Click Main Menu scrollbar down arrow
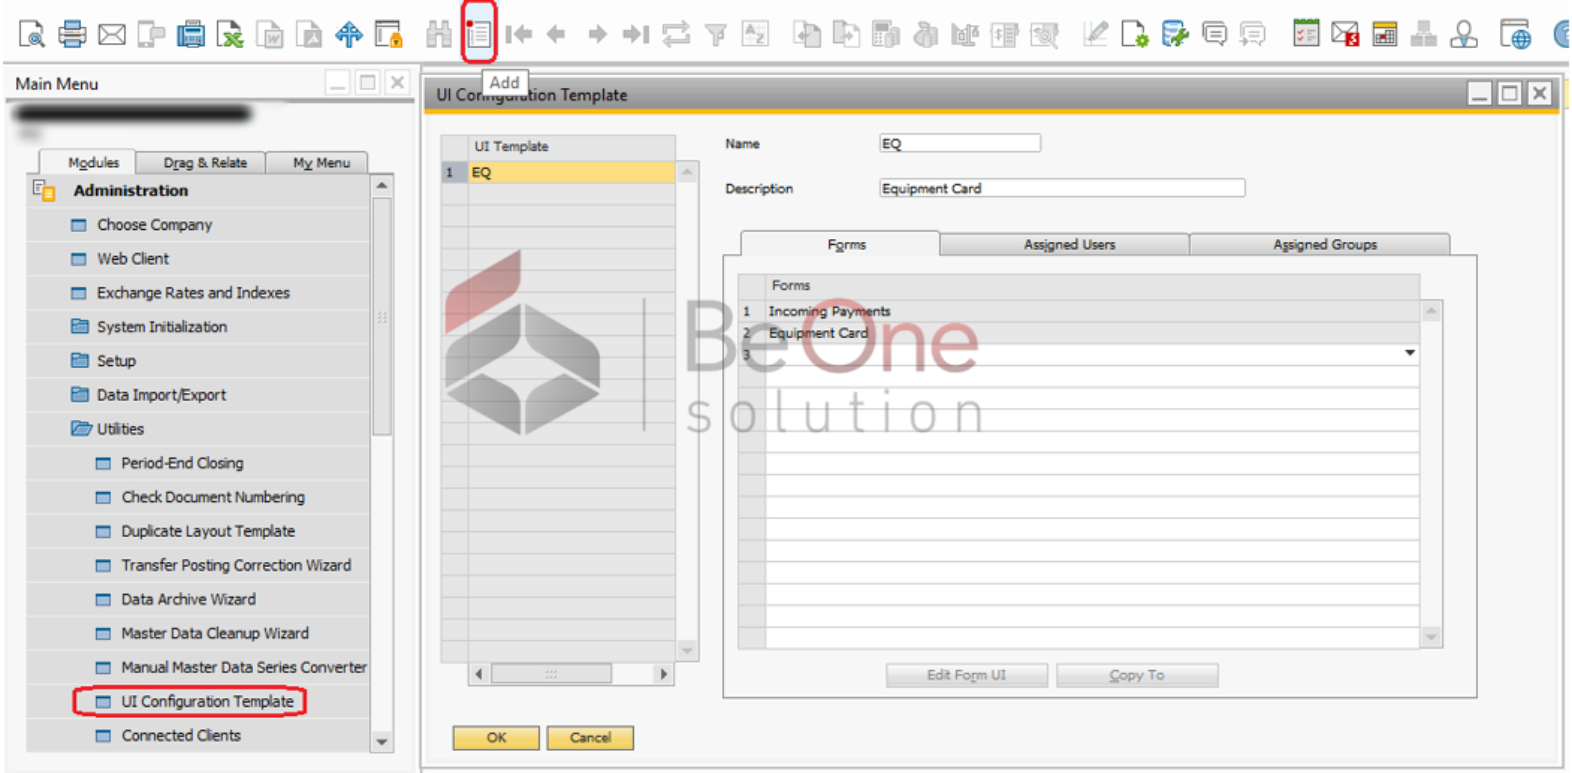The image size is (1572, 773). tap(381, 741)
